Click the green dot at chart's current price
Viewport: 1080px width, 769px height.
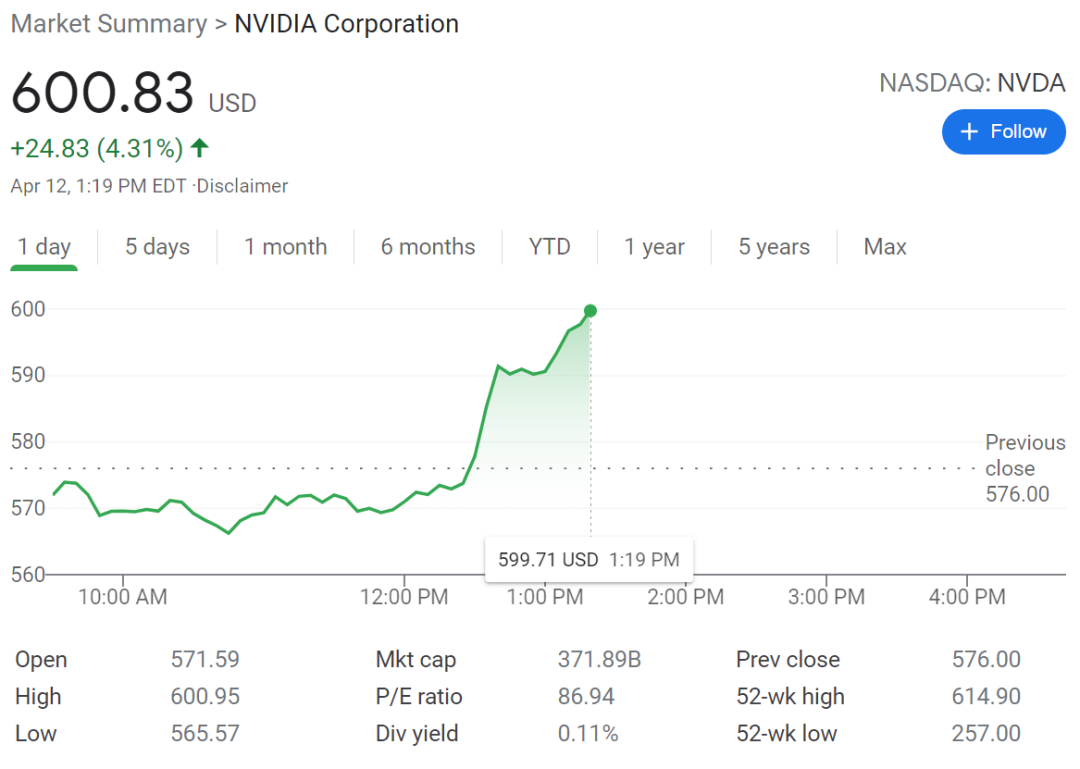coord(590,311)
